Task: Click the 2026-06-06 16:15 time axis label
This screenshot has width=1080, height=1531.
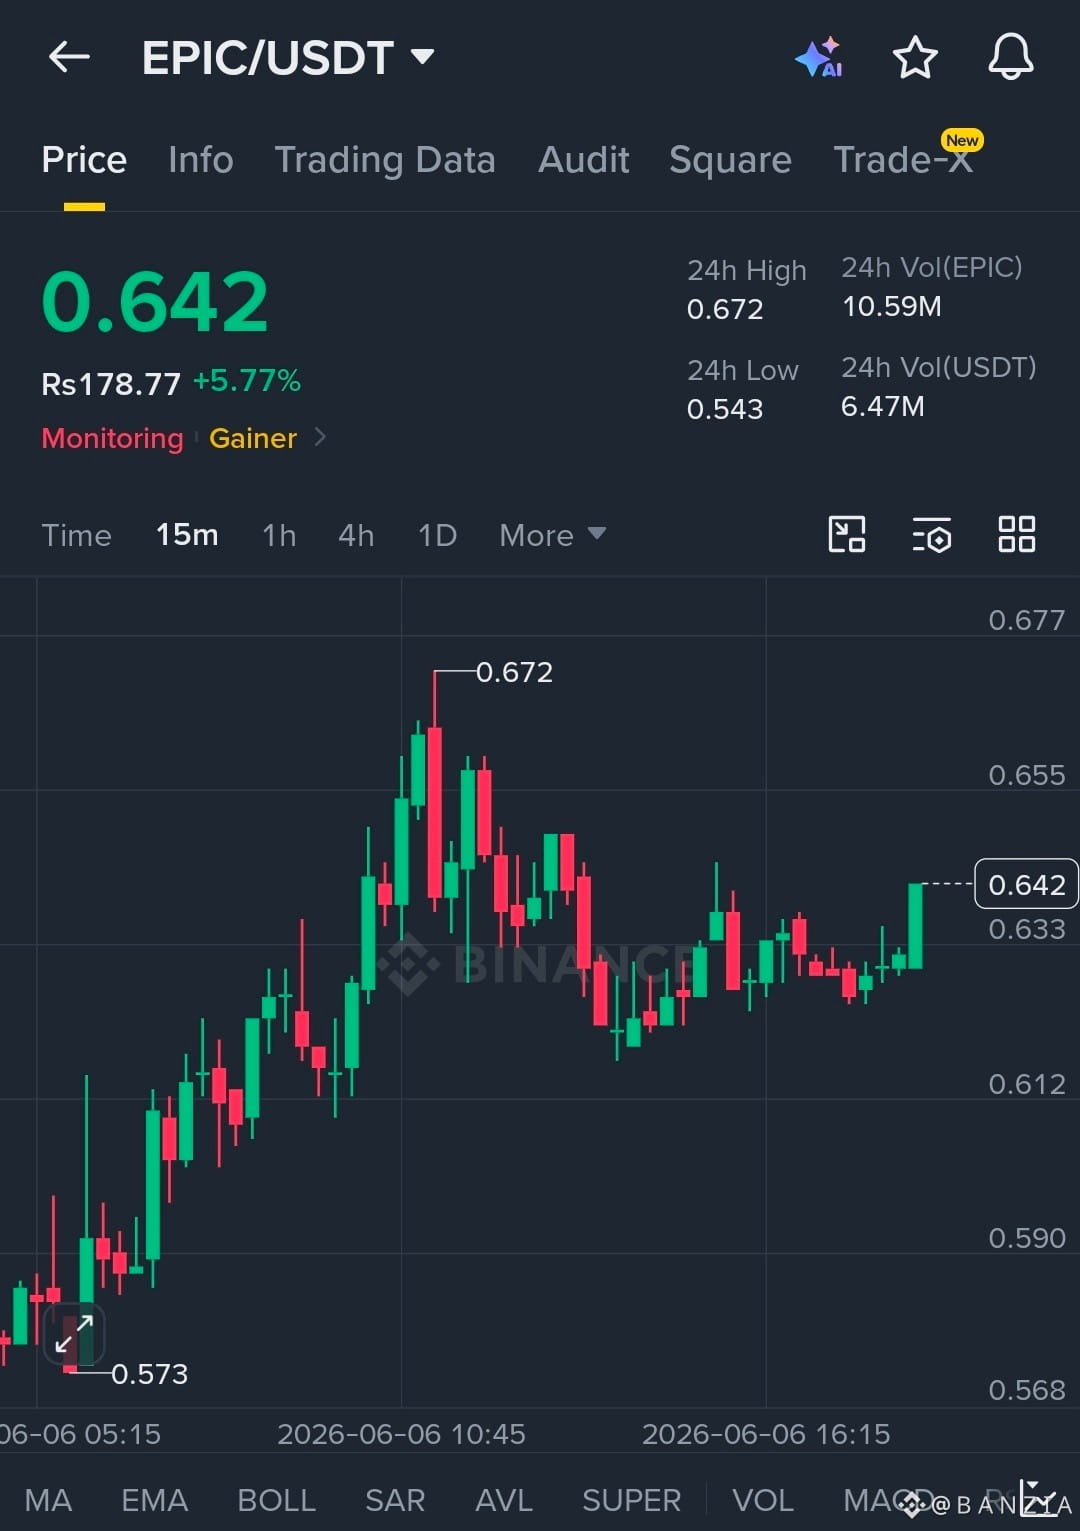Action: [x=766, y=1434]
